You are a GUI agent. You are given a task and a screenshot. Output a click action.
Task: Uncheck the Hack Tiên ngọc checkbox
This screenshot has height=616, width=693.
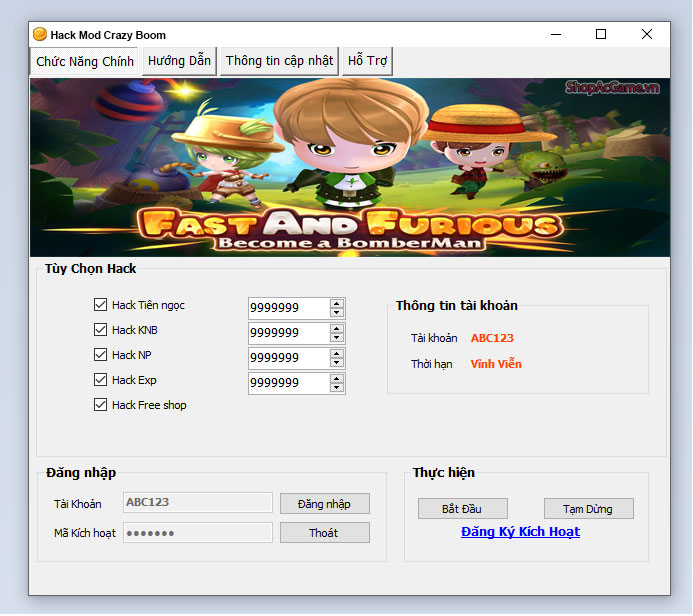[100, 305]
